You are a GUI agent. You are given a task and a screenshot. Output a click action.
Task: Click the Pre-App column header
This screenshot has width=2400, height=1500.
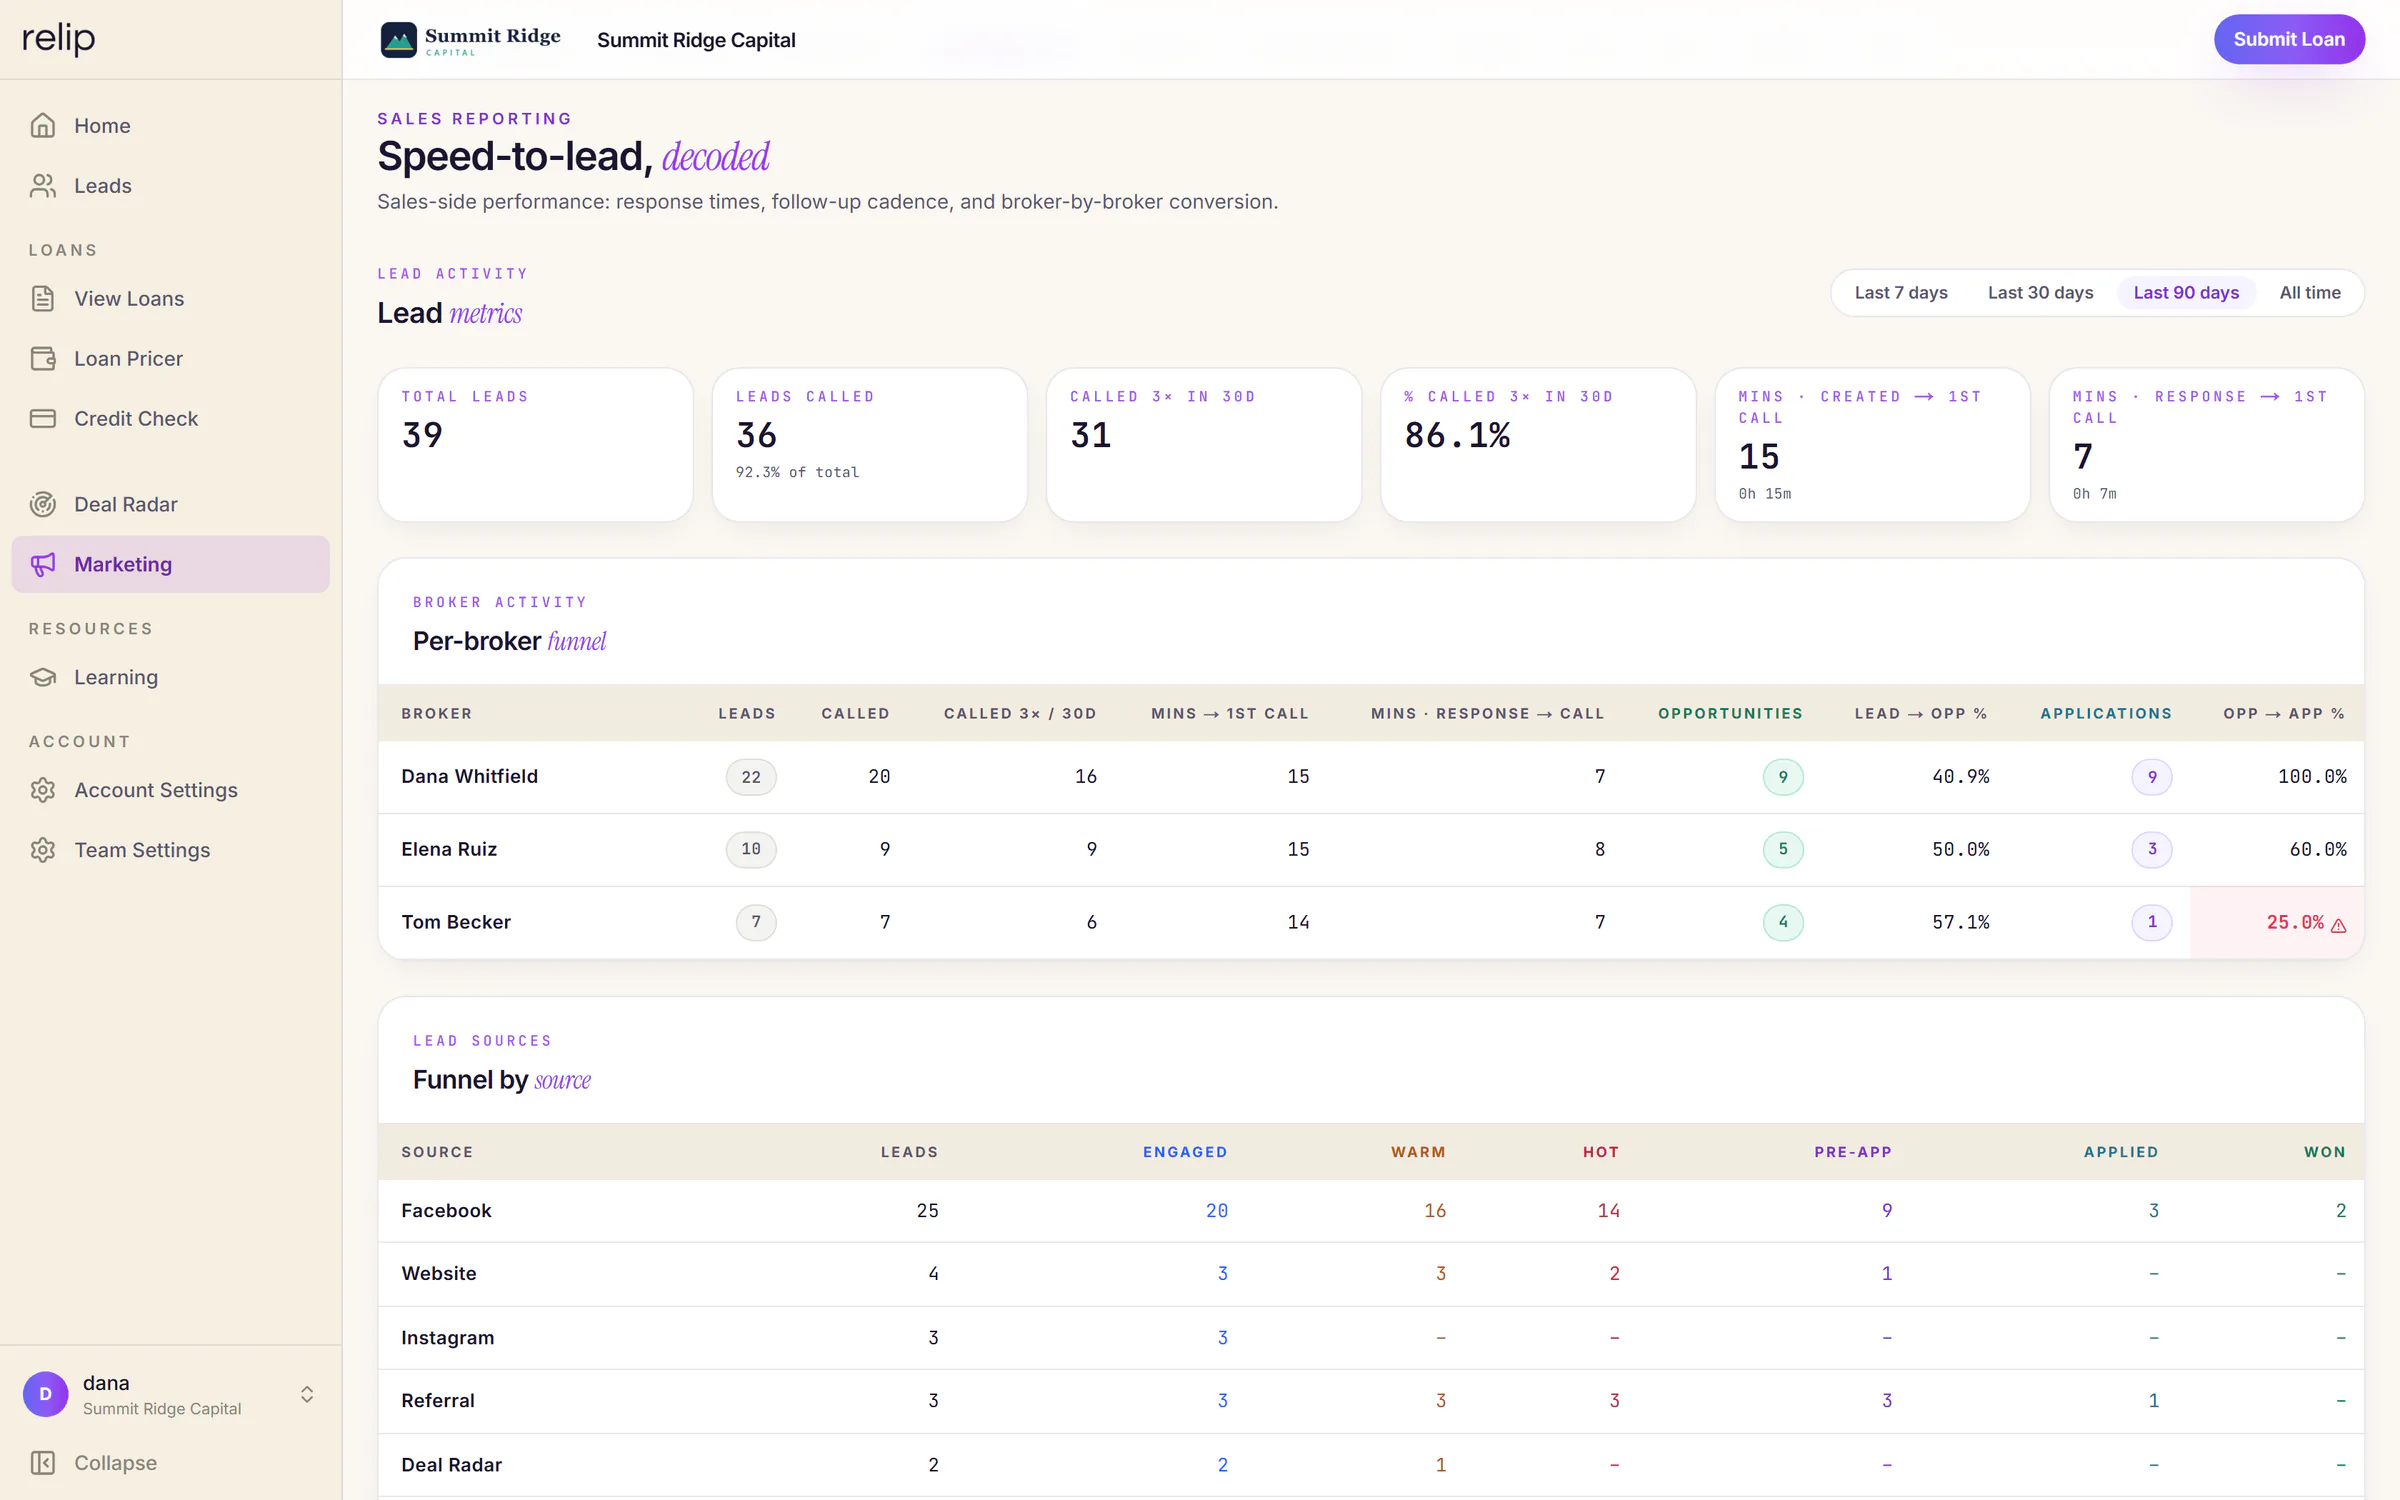[1853, 1152]
